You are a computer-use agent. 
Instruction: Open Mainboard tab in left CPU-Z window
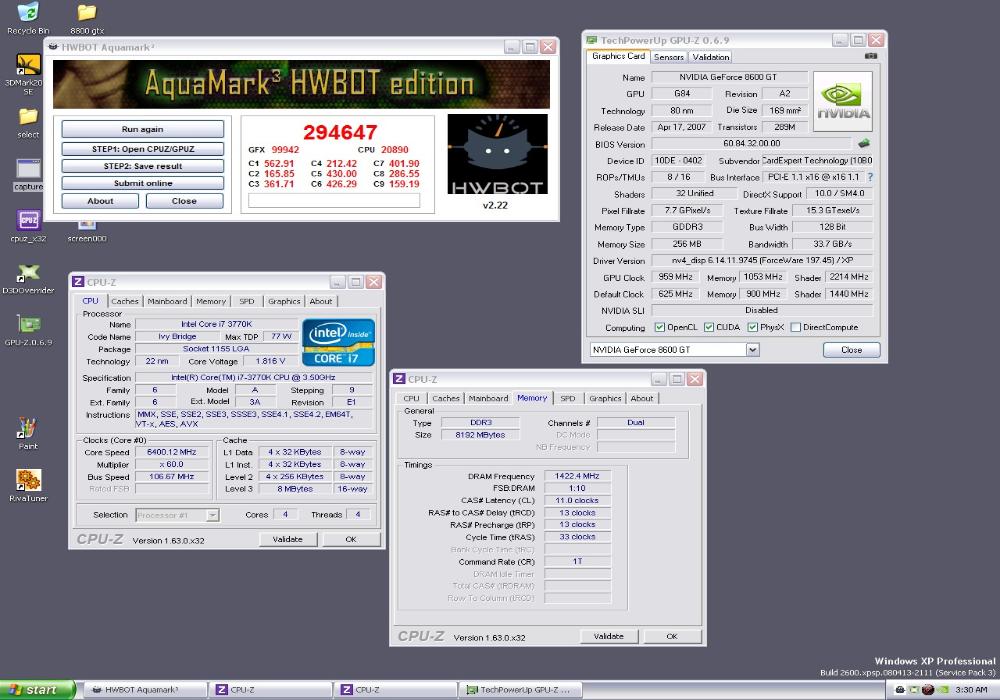tap(167, 301)
